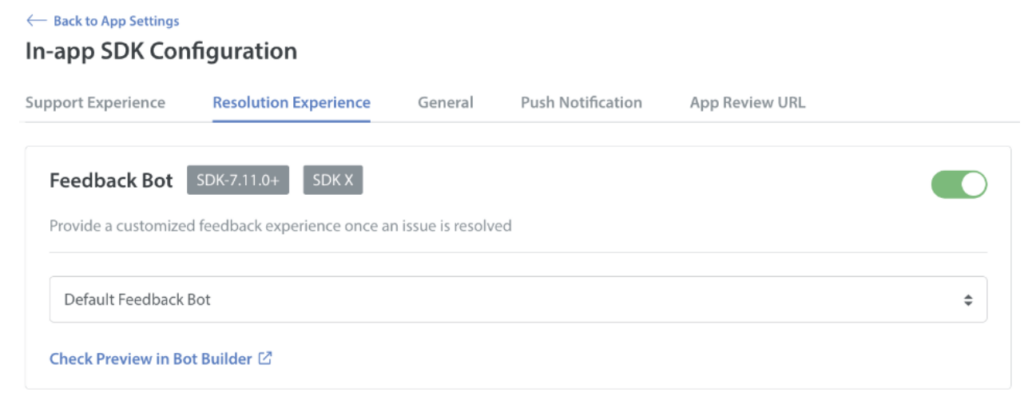This screenshot has height=396, width=1024.
Task: Click the back arrow icon
Action: click(36, 21)
